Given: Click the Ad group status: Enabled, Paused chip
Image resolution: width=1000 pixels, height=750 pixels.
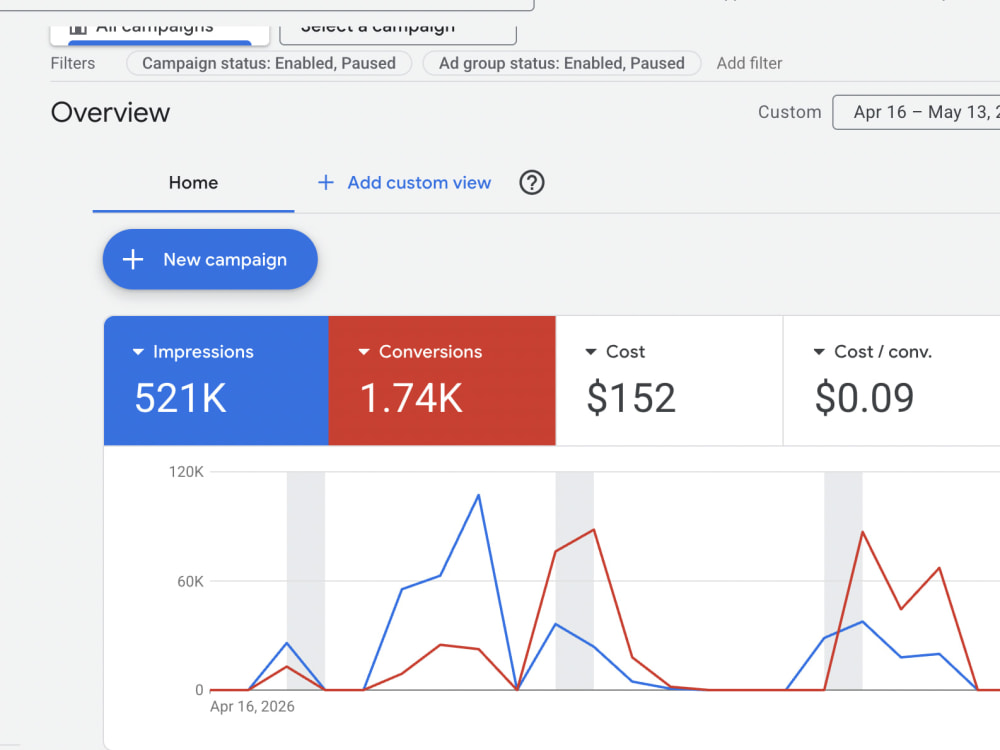Looking at the screenshot, I should pos(561,63).
